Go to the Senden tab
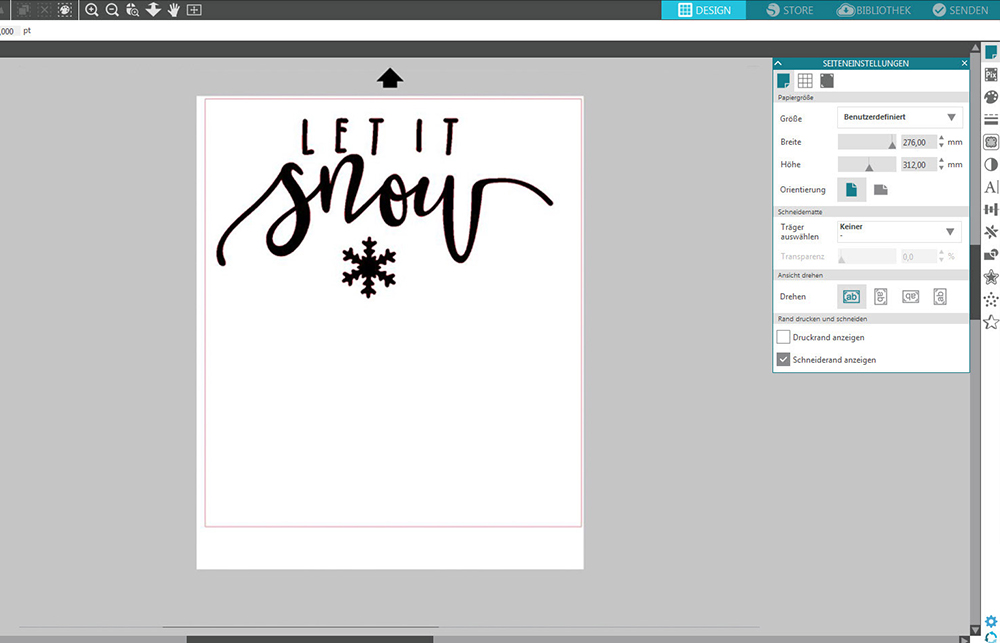This screenshot has height=643, width=1000. [x=960, y=10]
